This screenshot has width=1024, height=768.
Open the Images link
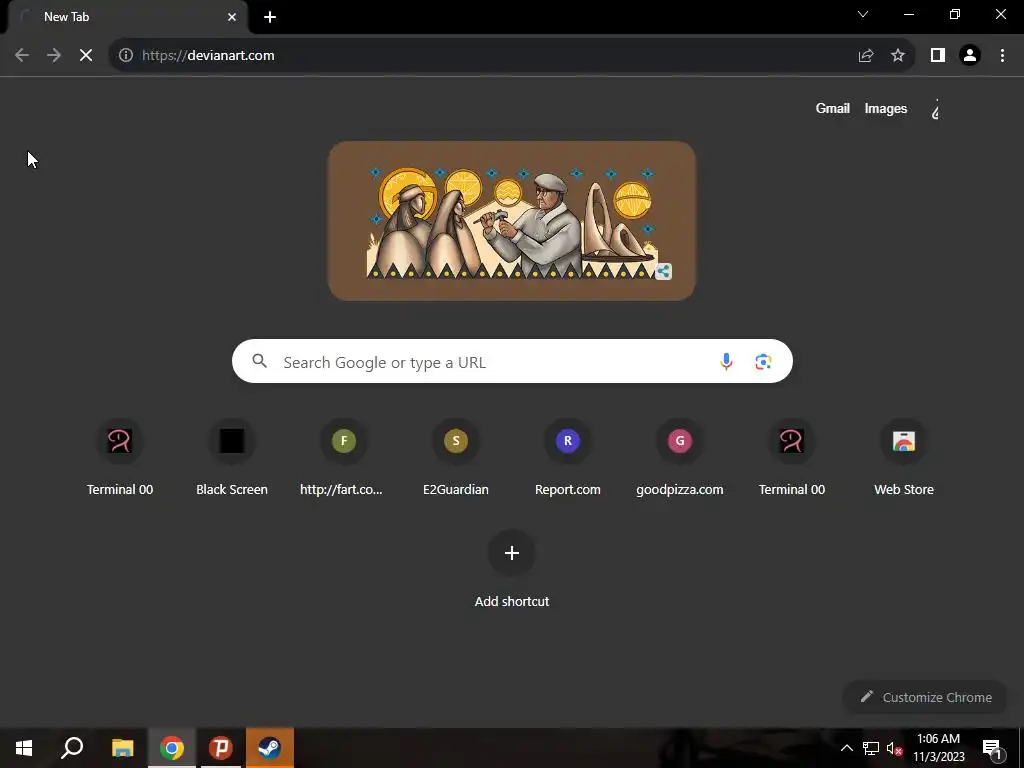click(886, 108)
